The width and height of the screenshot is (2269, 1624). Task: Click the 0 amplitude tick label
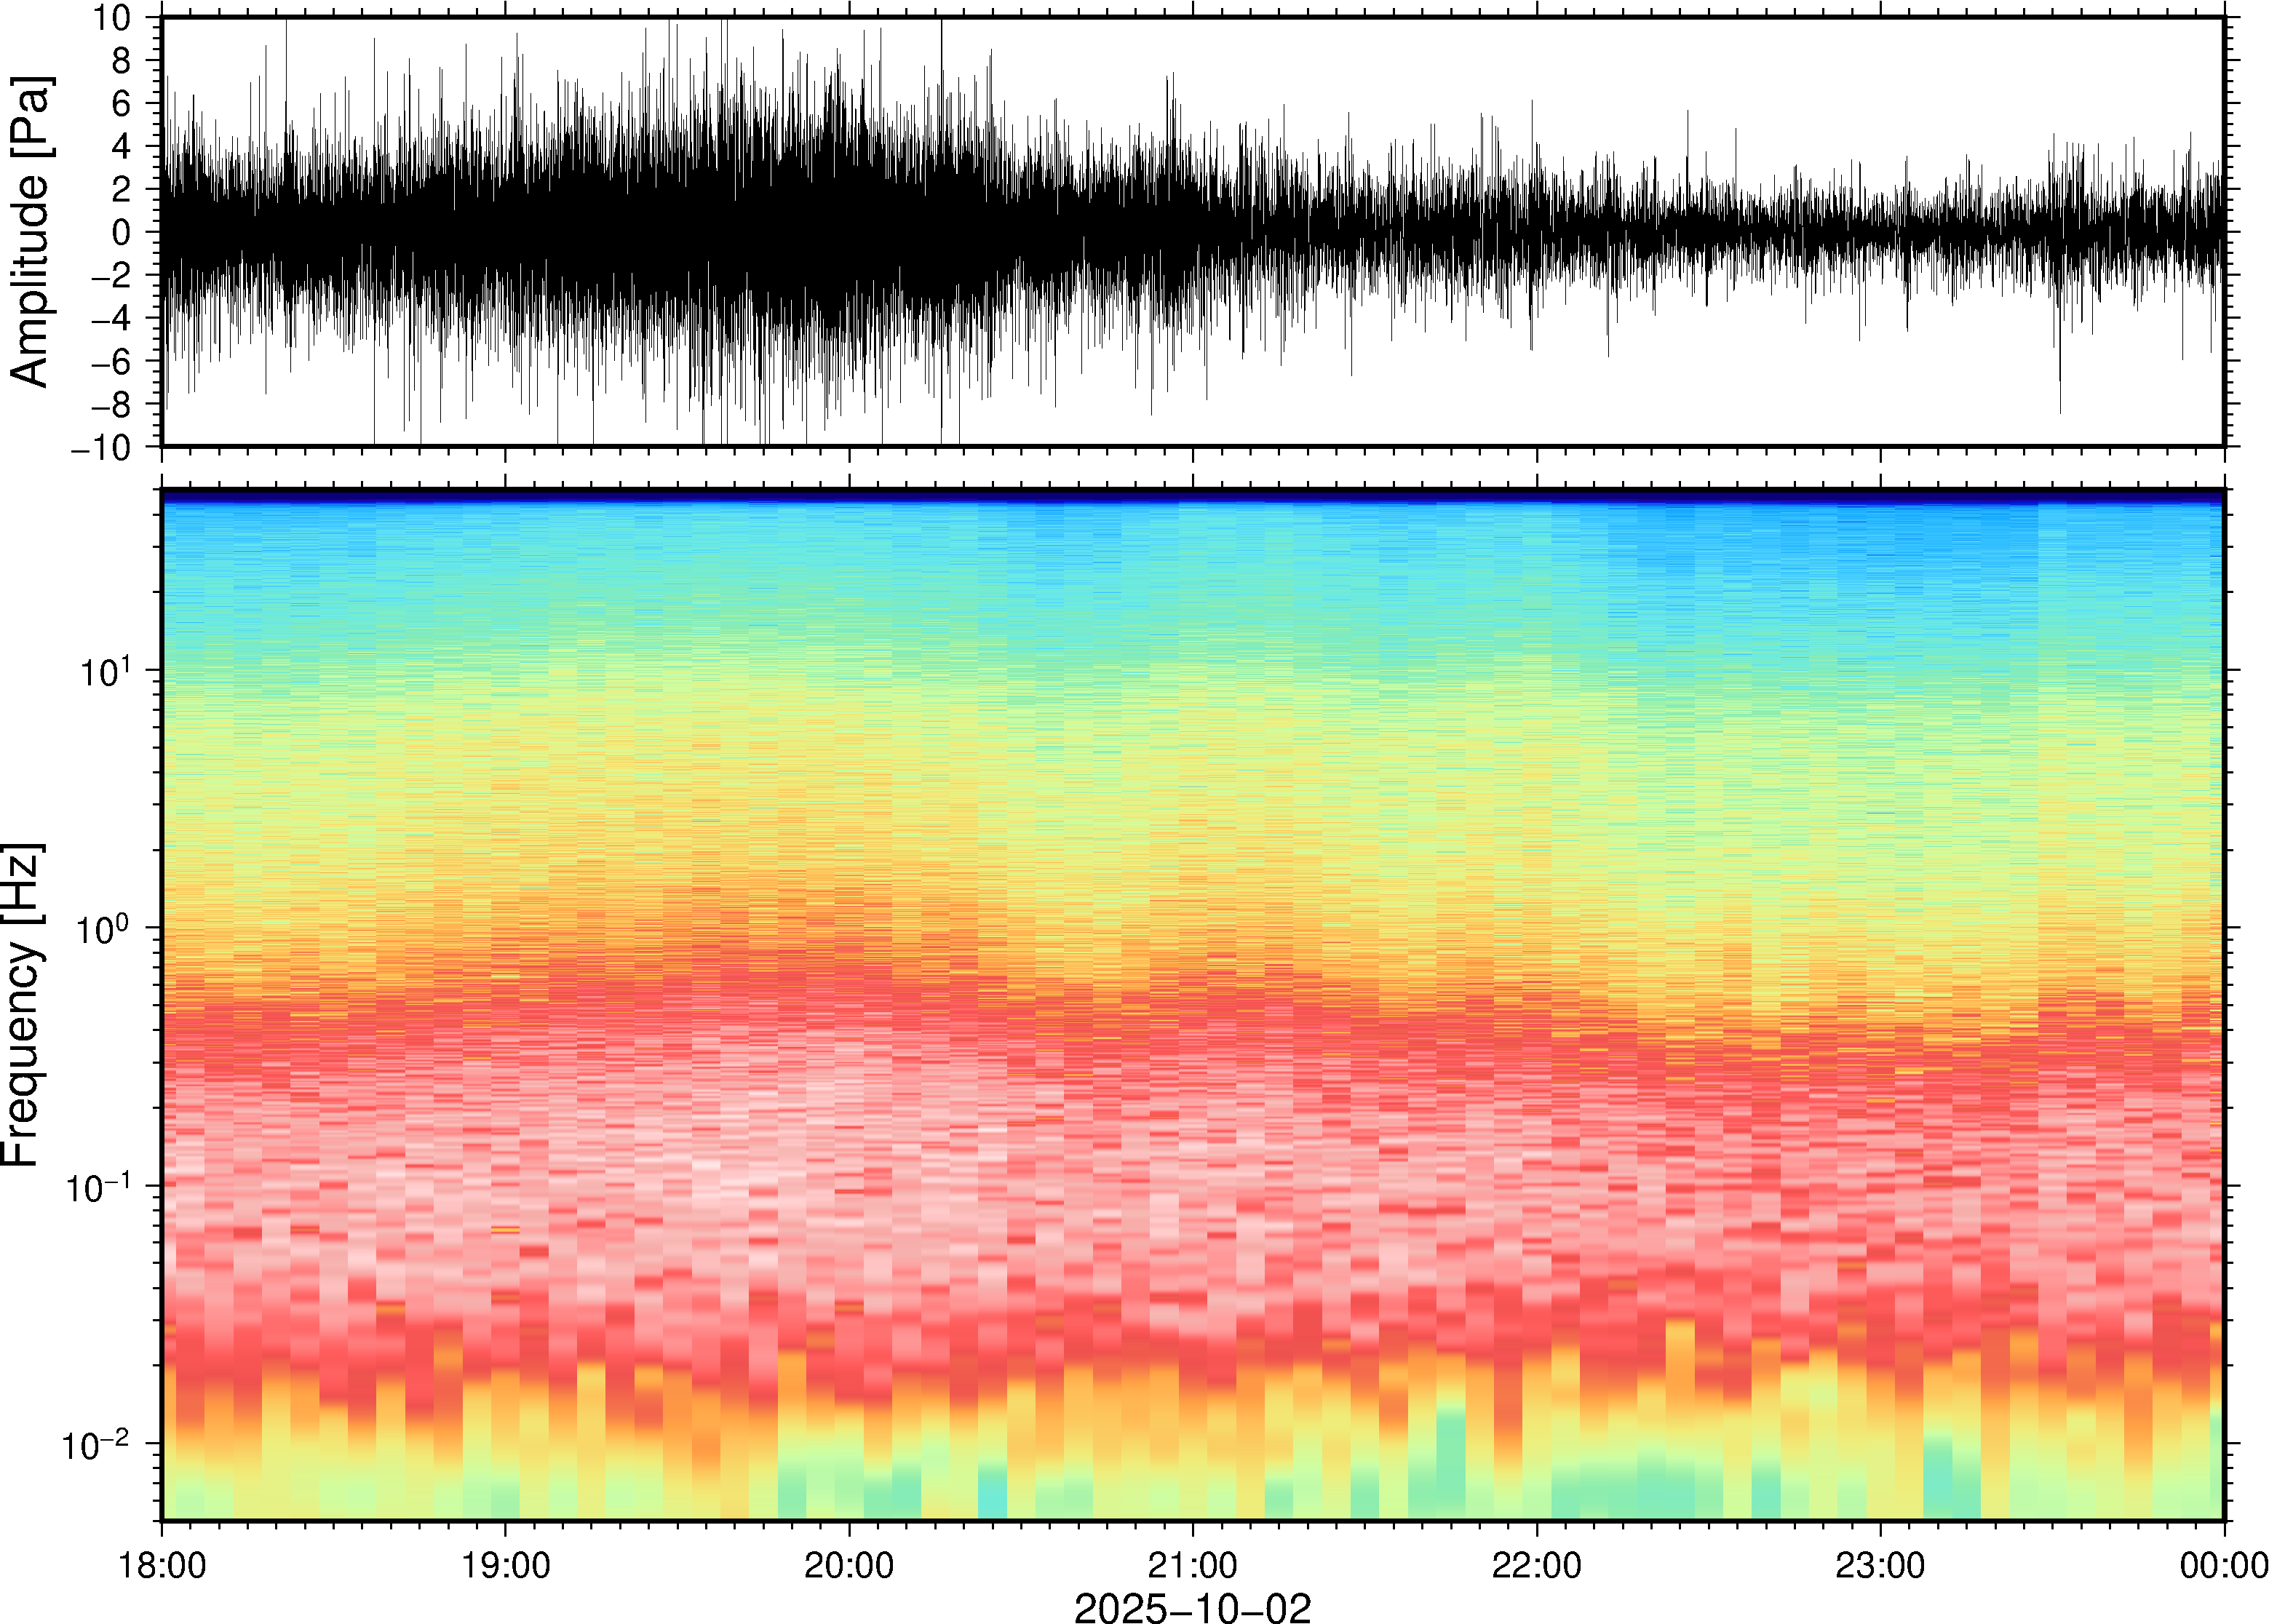(x=122, y=233)
